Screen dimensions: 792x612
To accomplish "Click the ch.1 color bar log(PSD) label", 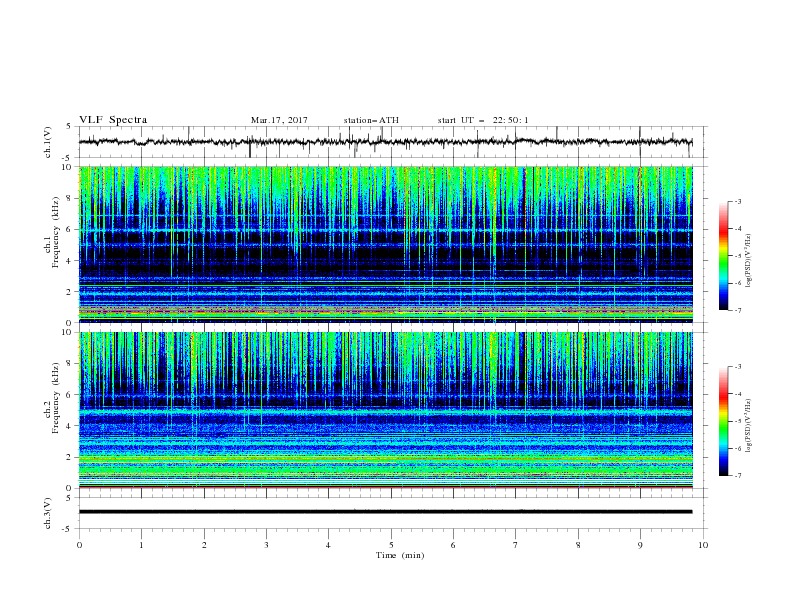I will pyautogui.click(x=749, y=261).
